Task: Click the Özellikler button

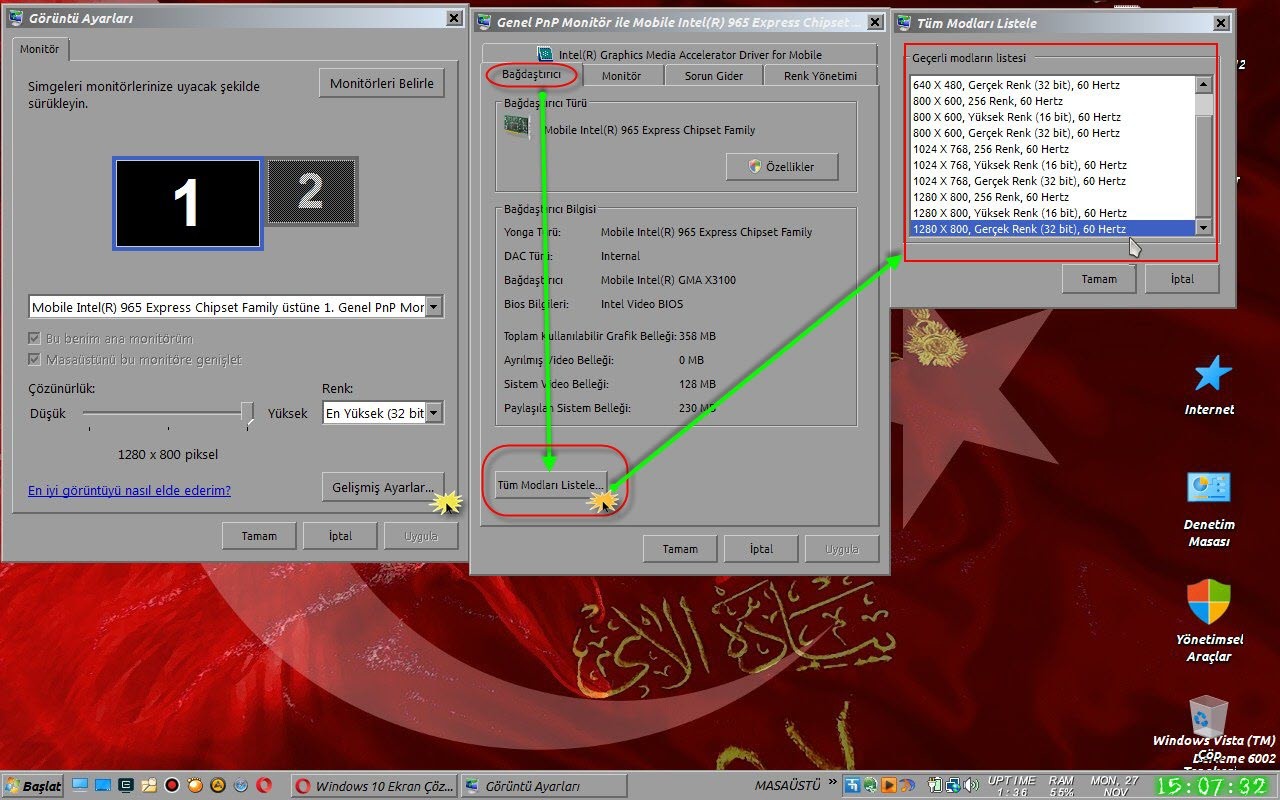Action: pos(782,166)
